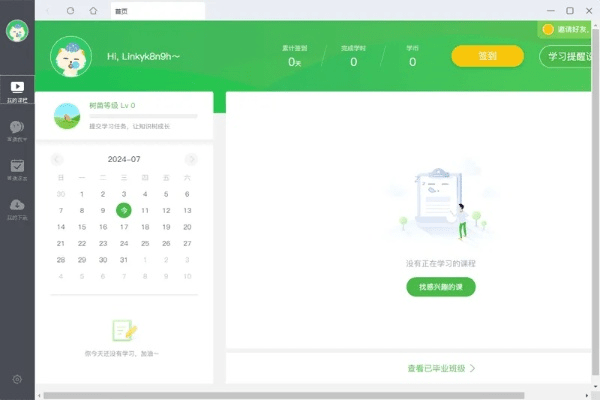Click the sidebar cat logo avatar
This screenshot has width=600, height=400.
[x=17, y=33]
